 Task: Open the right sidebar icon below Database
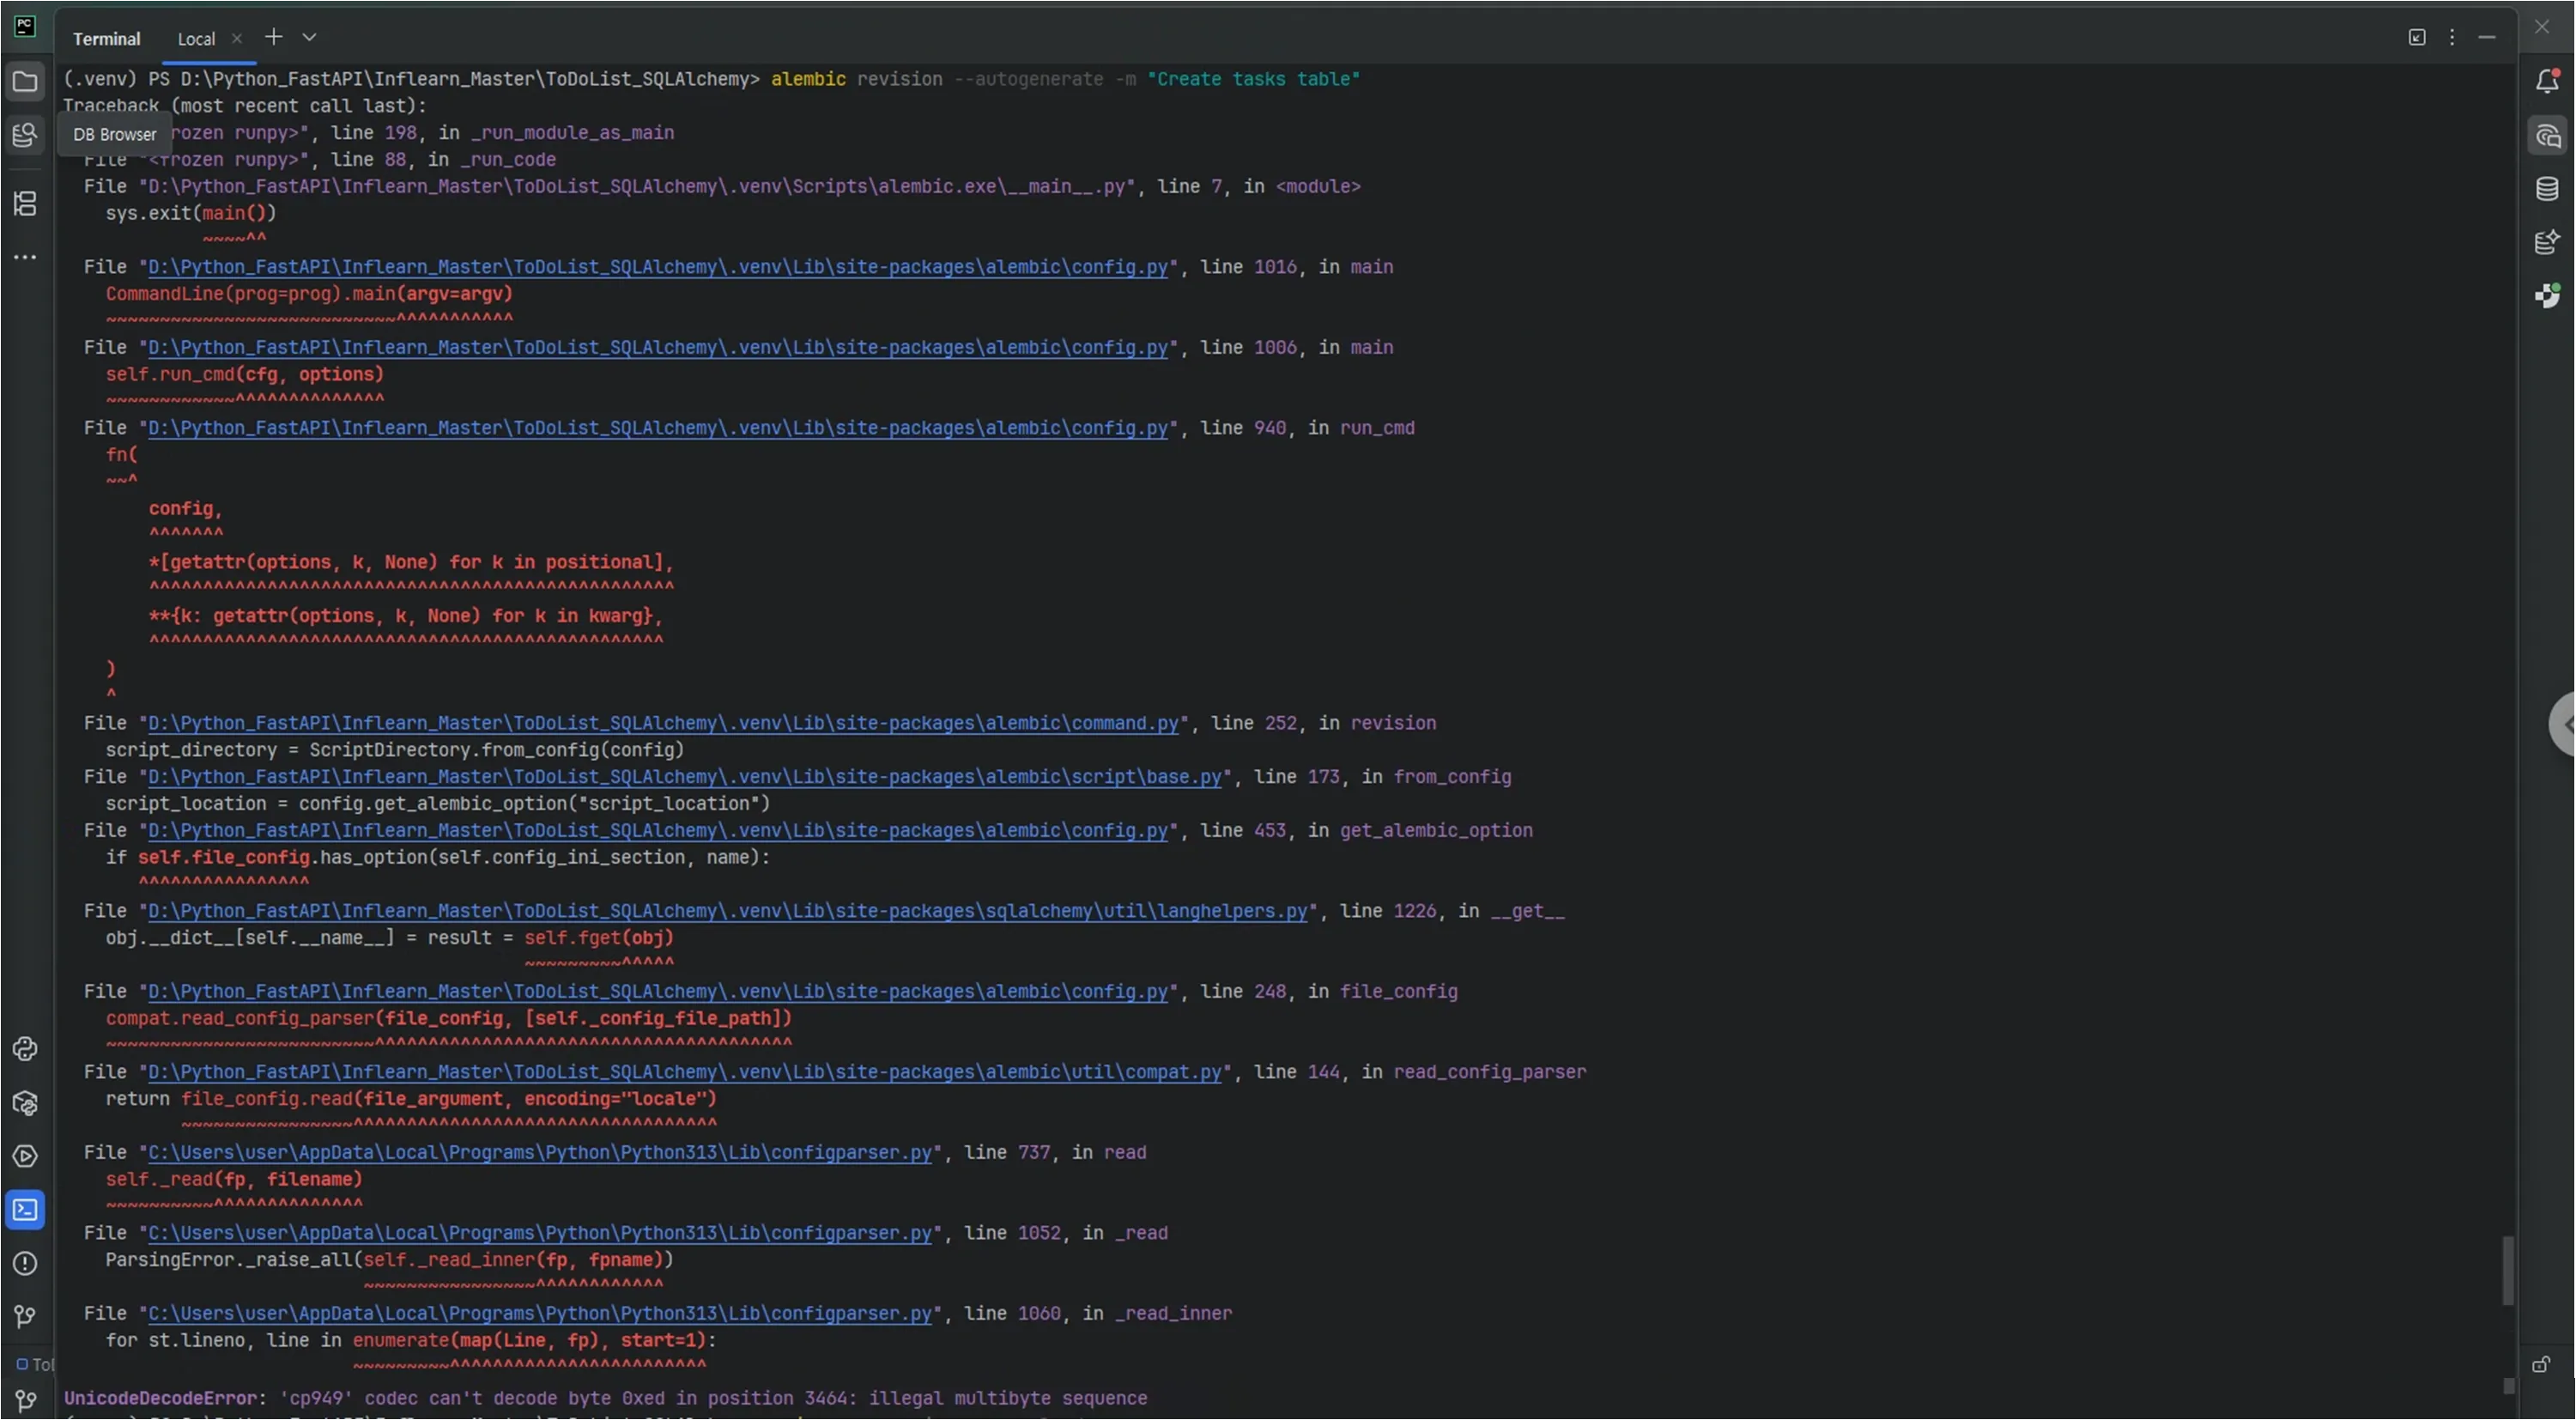[x=2547, y=242]
